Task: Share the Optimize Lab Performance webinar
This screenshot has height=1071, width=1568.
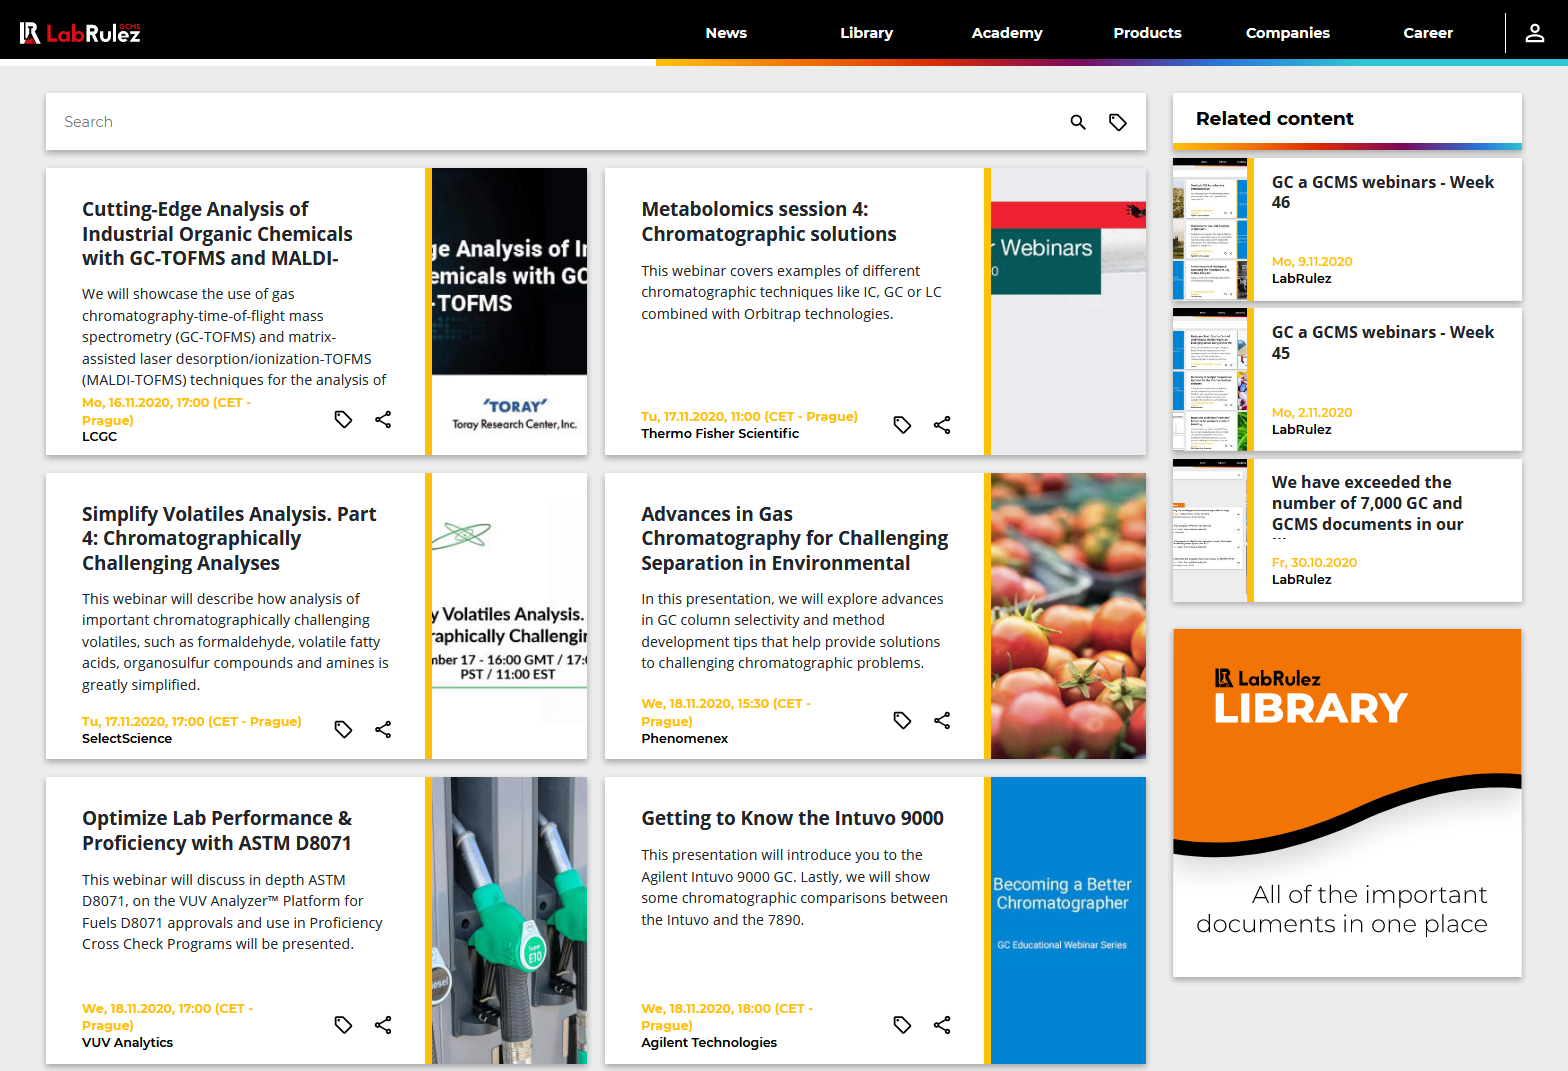Action: pyautogui.click(x=383, y=1025)
